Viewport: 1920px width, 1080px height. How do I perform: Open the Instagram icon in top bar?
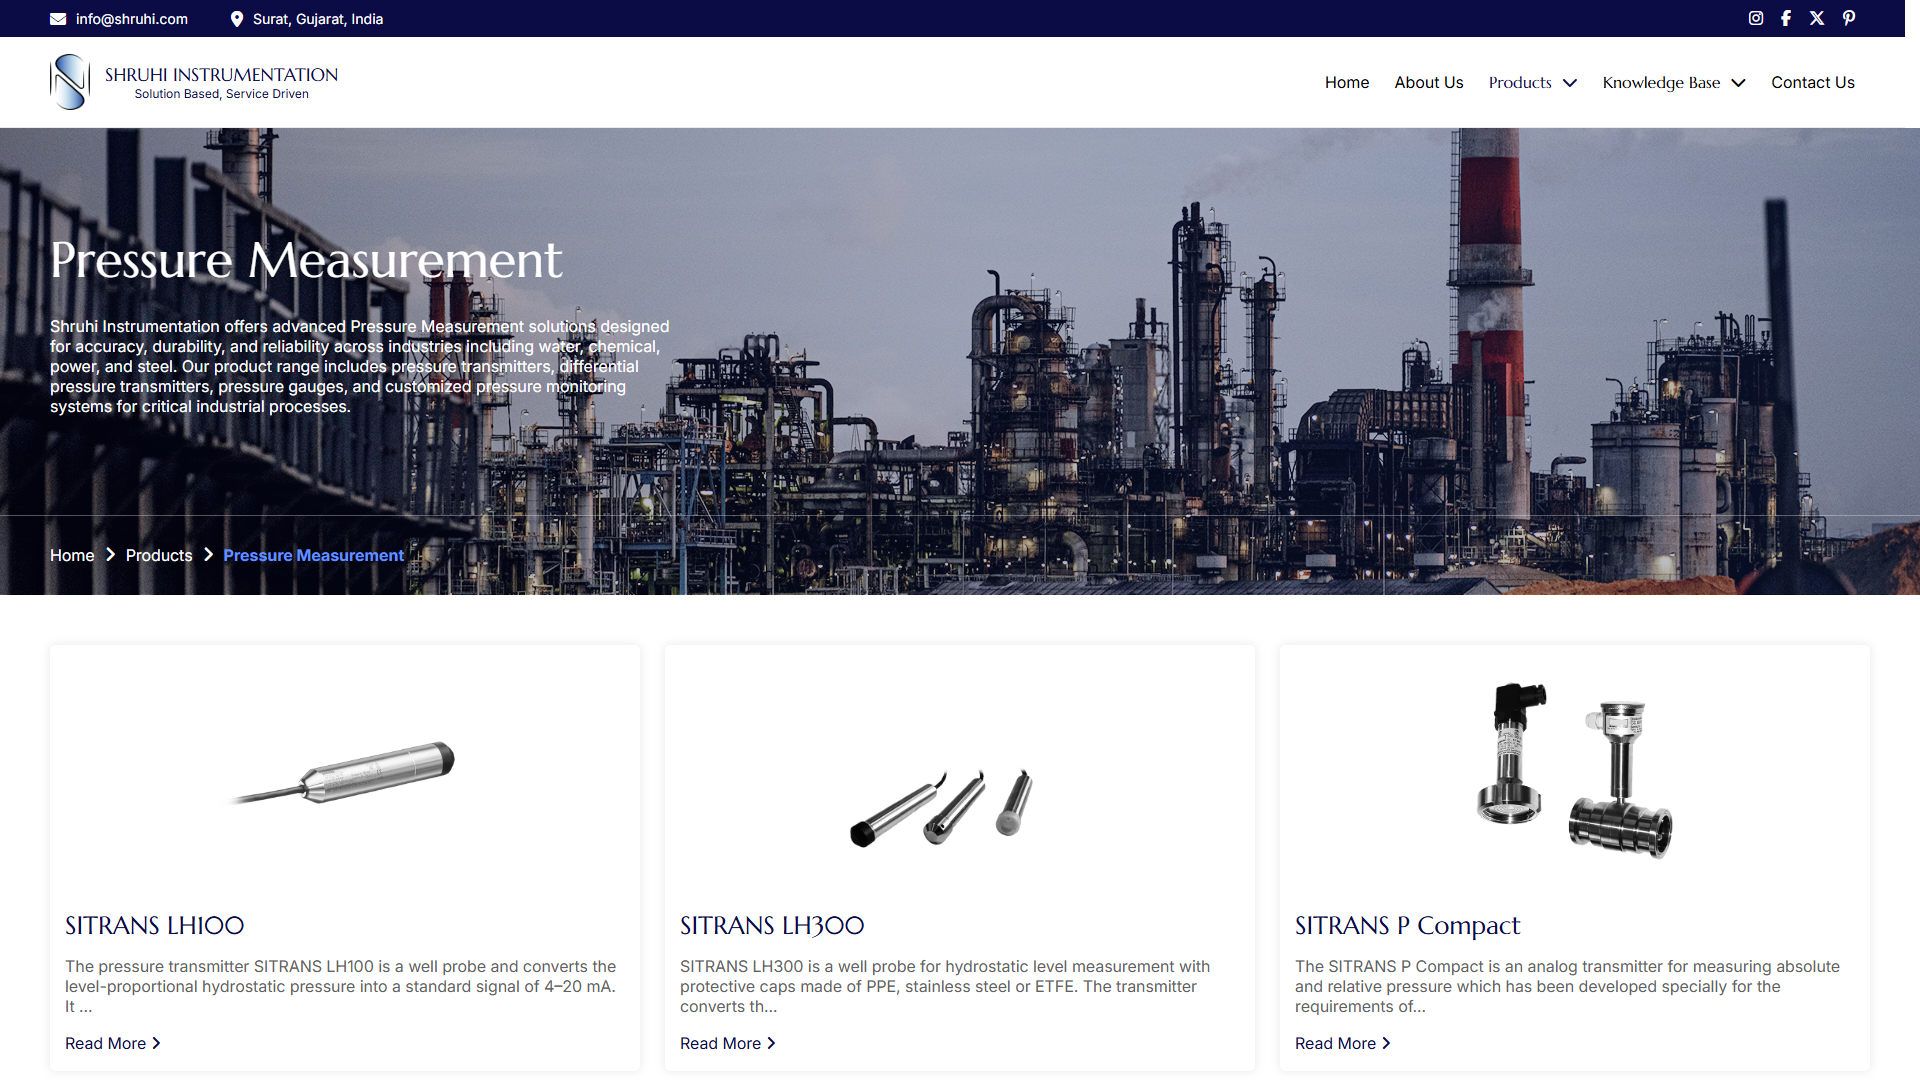pos(1755,18)
